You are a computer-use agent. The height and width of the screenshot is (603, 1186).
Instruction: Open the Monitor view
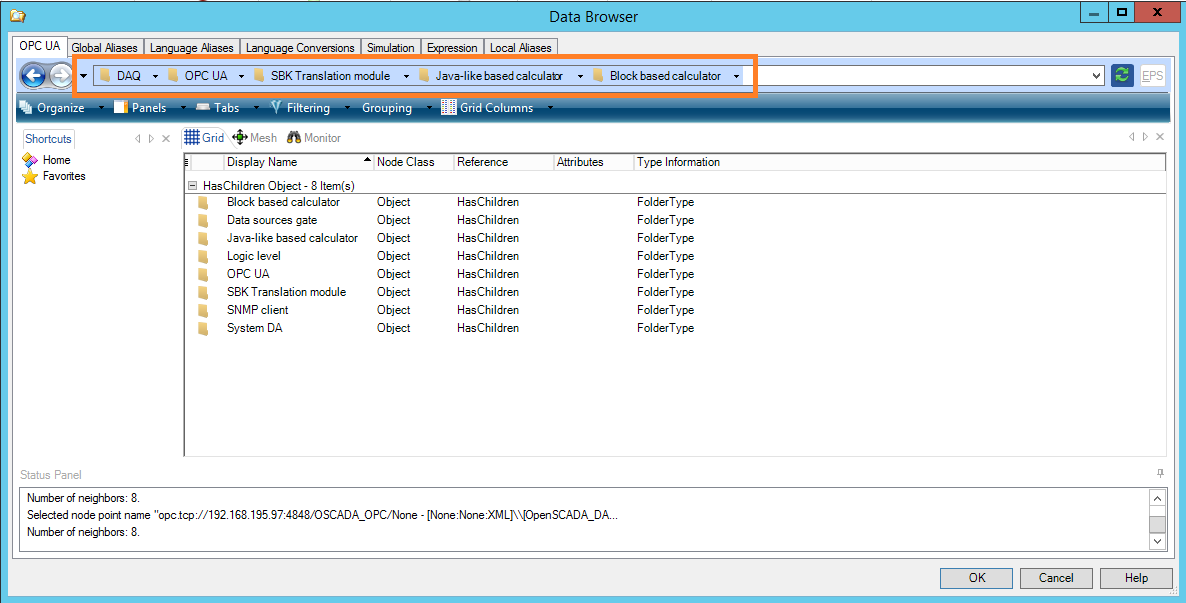pos(314,138)
